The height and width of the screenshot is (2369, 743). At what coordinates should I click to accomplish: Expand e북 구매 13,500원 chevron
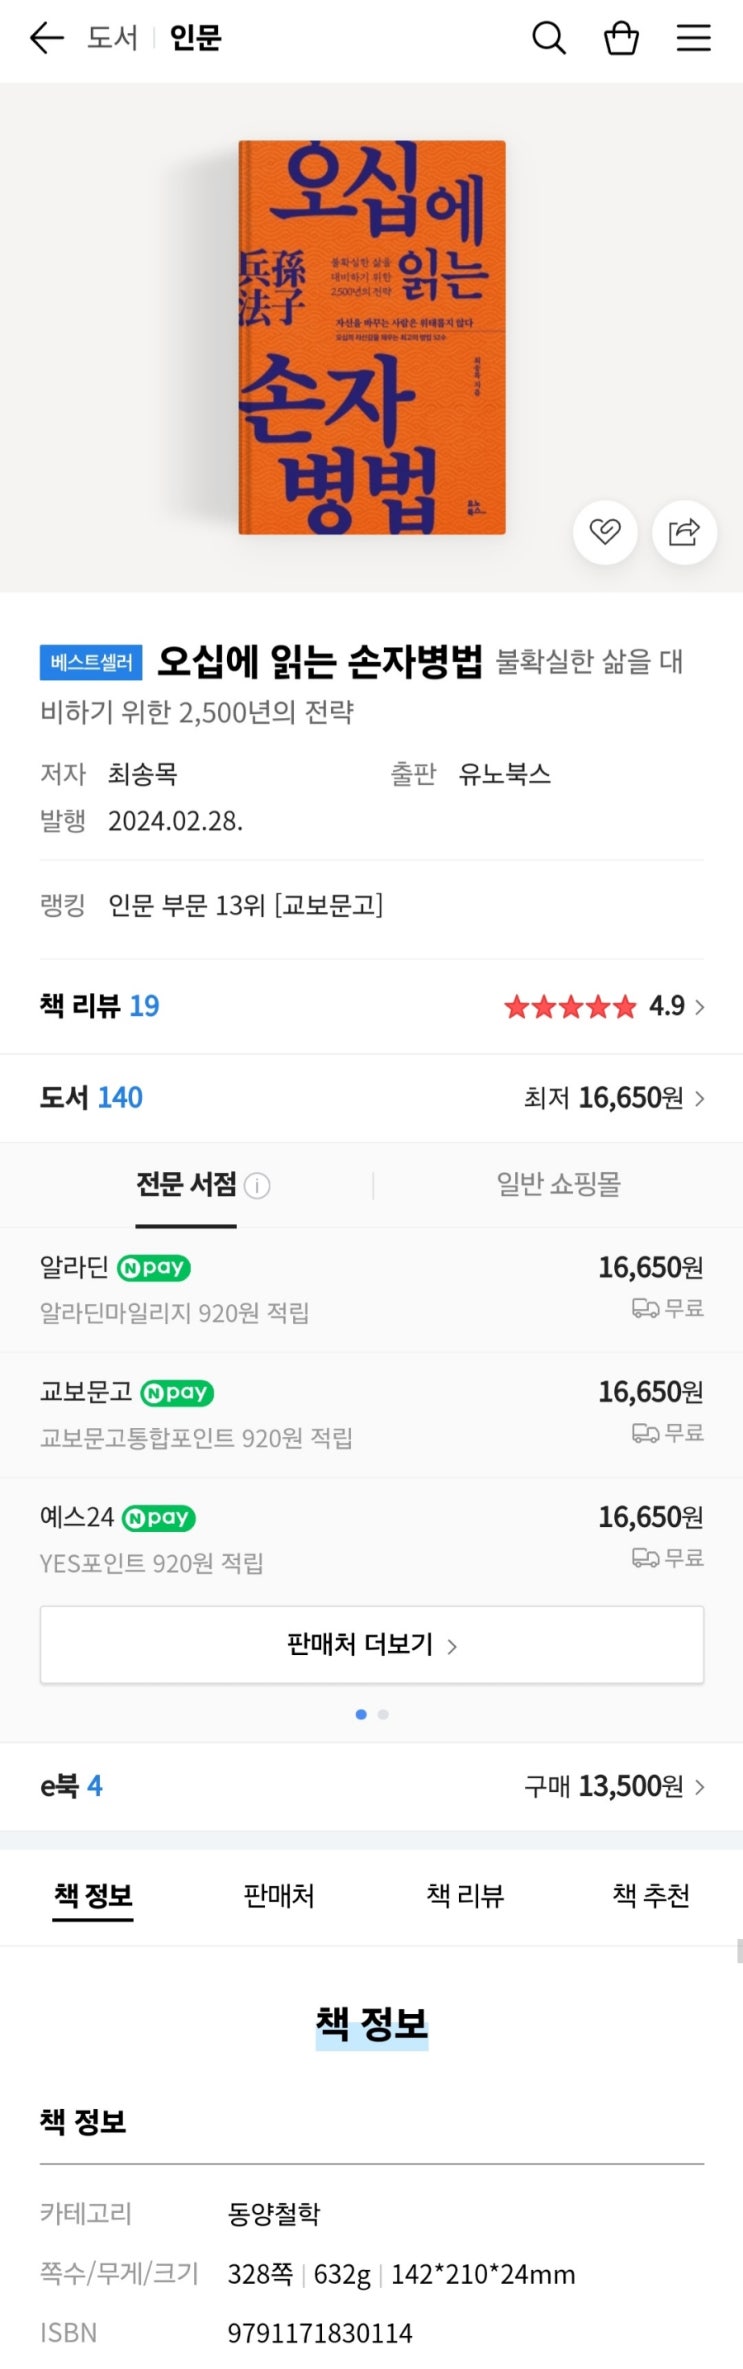click(700, 1787)
